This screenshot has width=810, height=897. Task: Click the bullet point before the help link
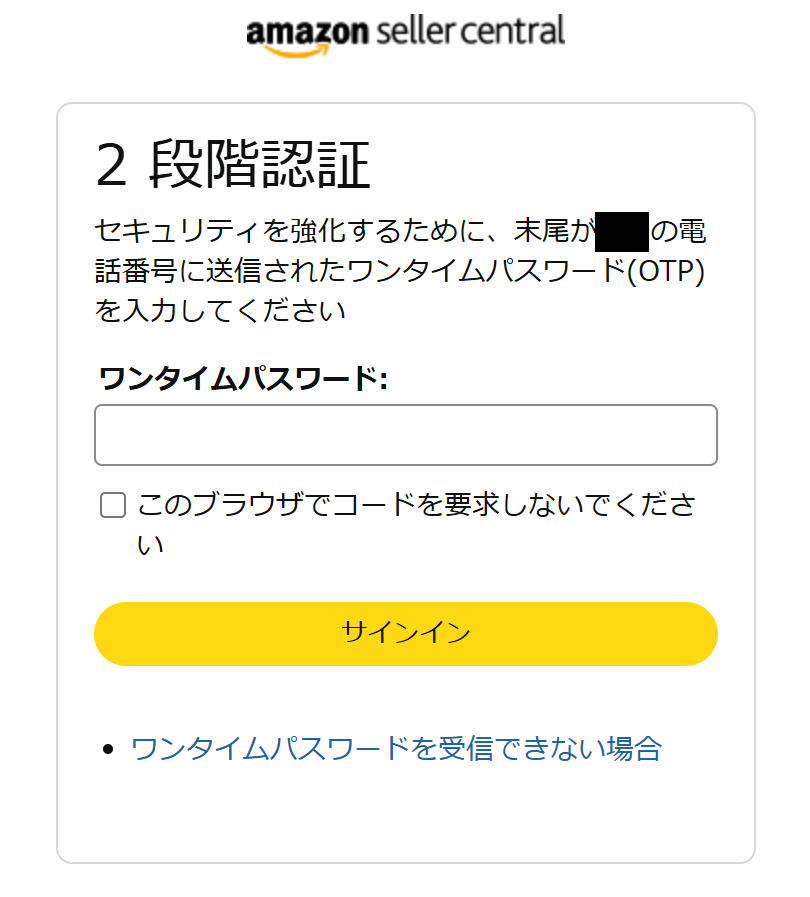(108, 749)
